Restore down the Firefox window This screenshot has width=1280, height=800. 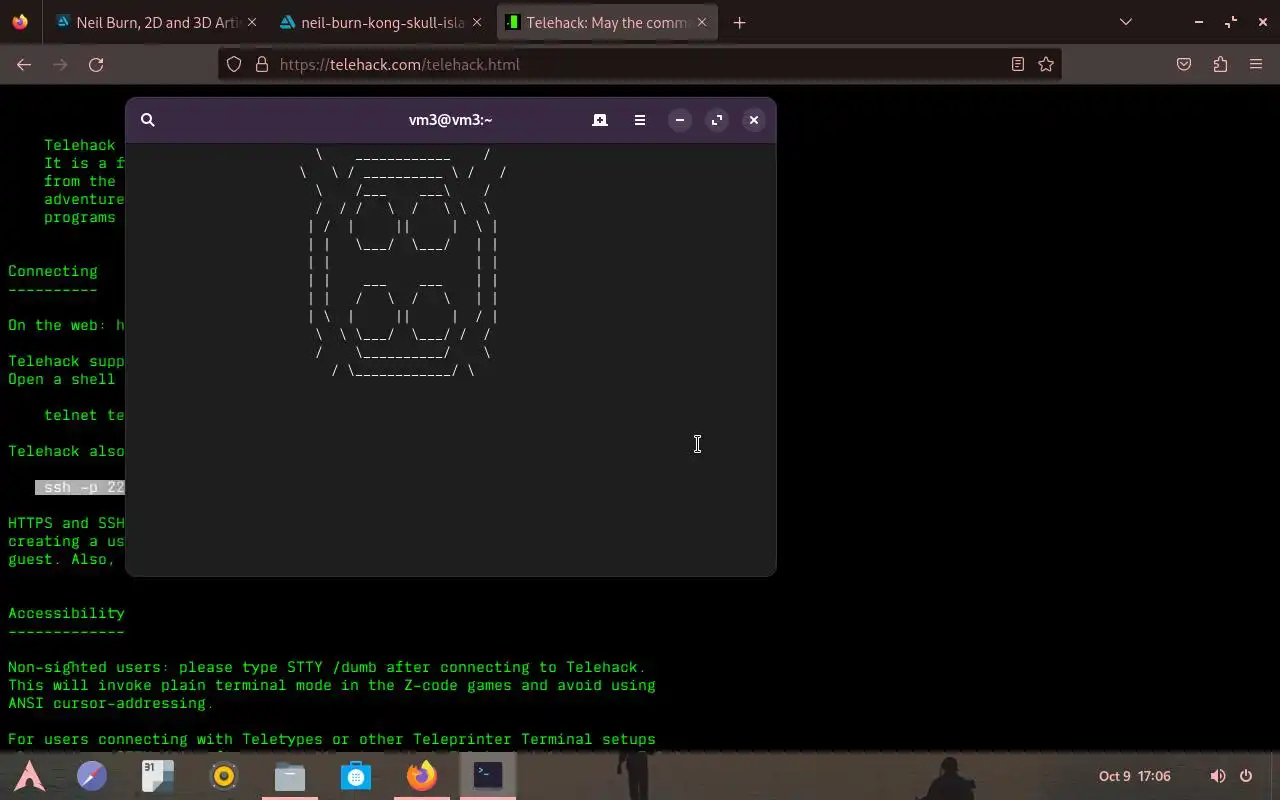coord(1231,22)
